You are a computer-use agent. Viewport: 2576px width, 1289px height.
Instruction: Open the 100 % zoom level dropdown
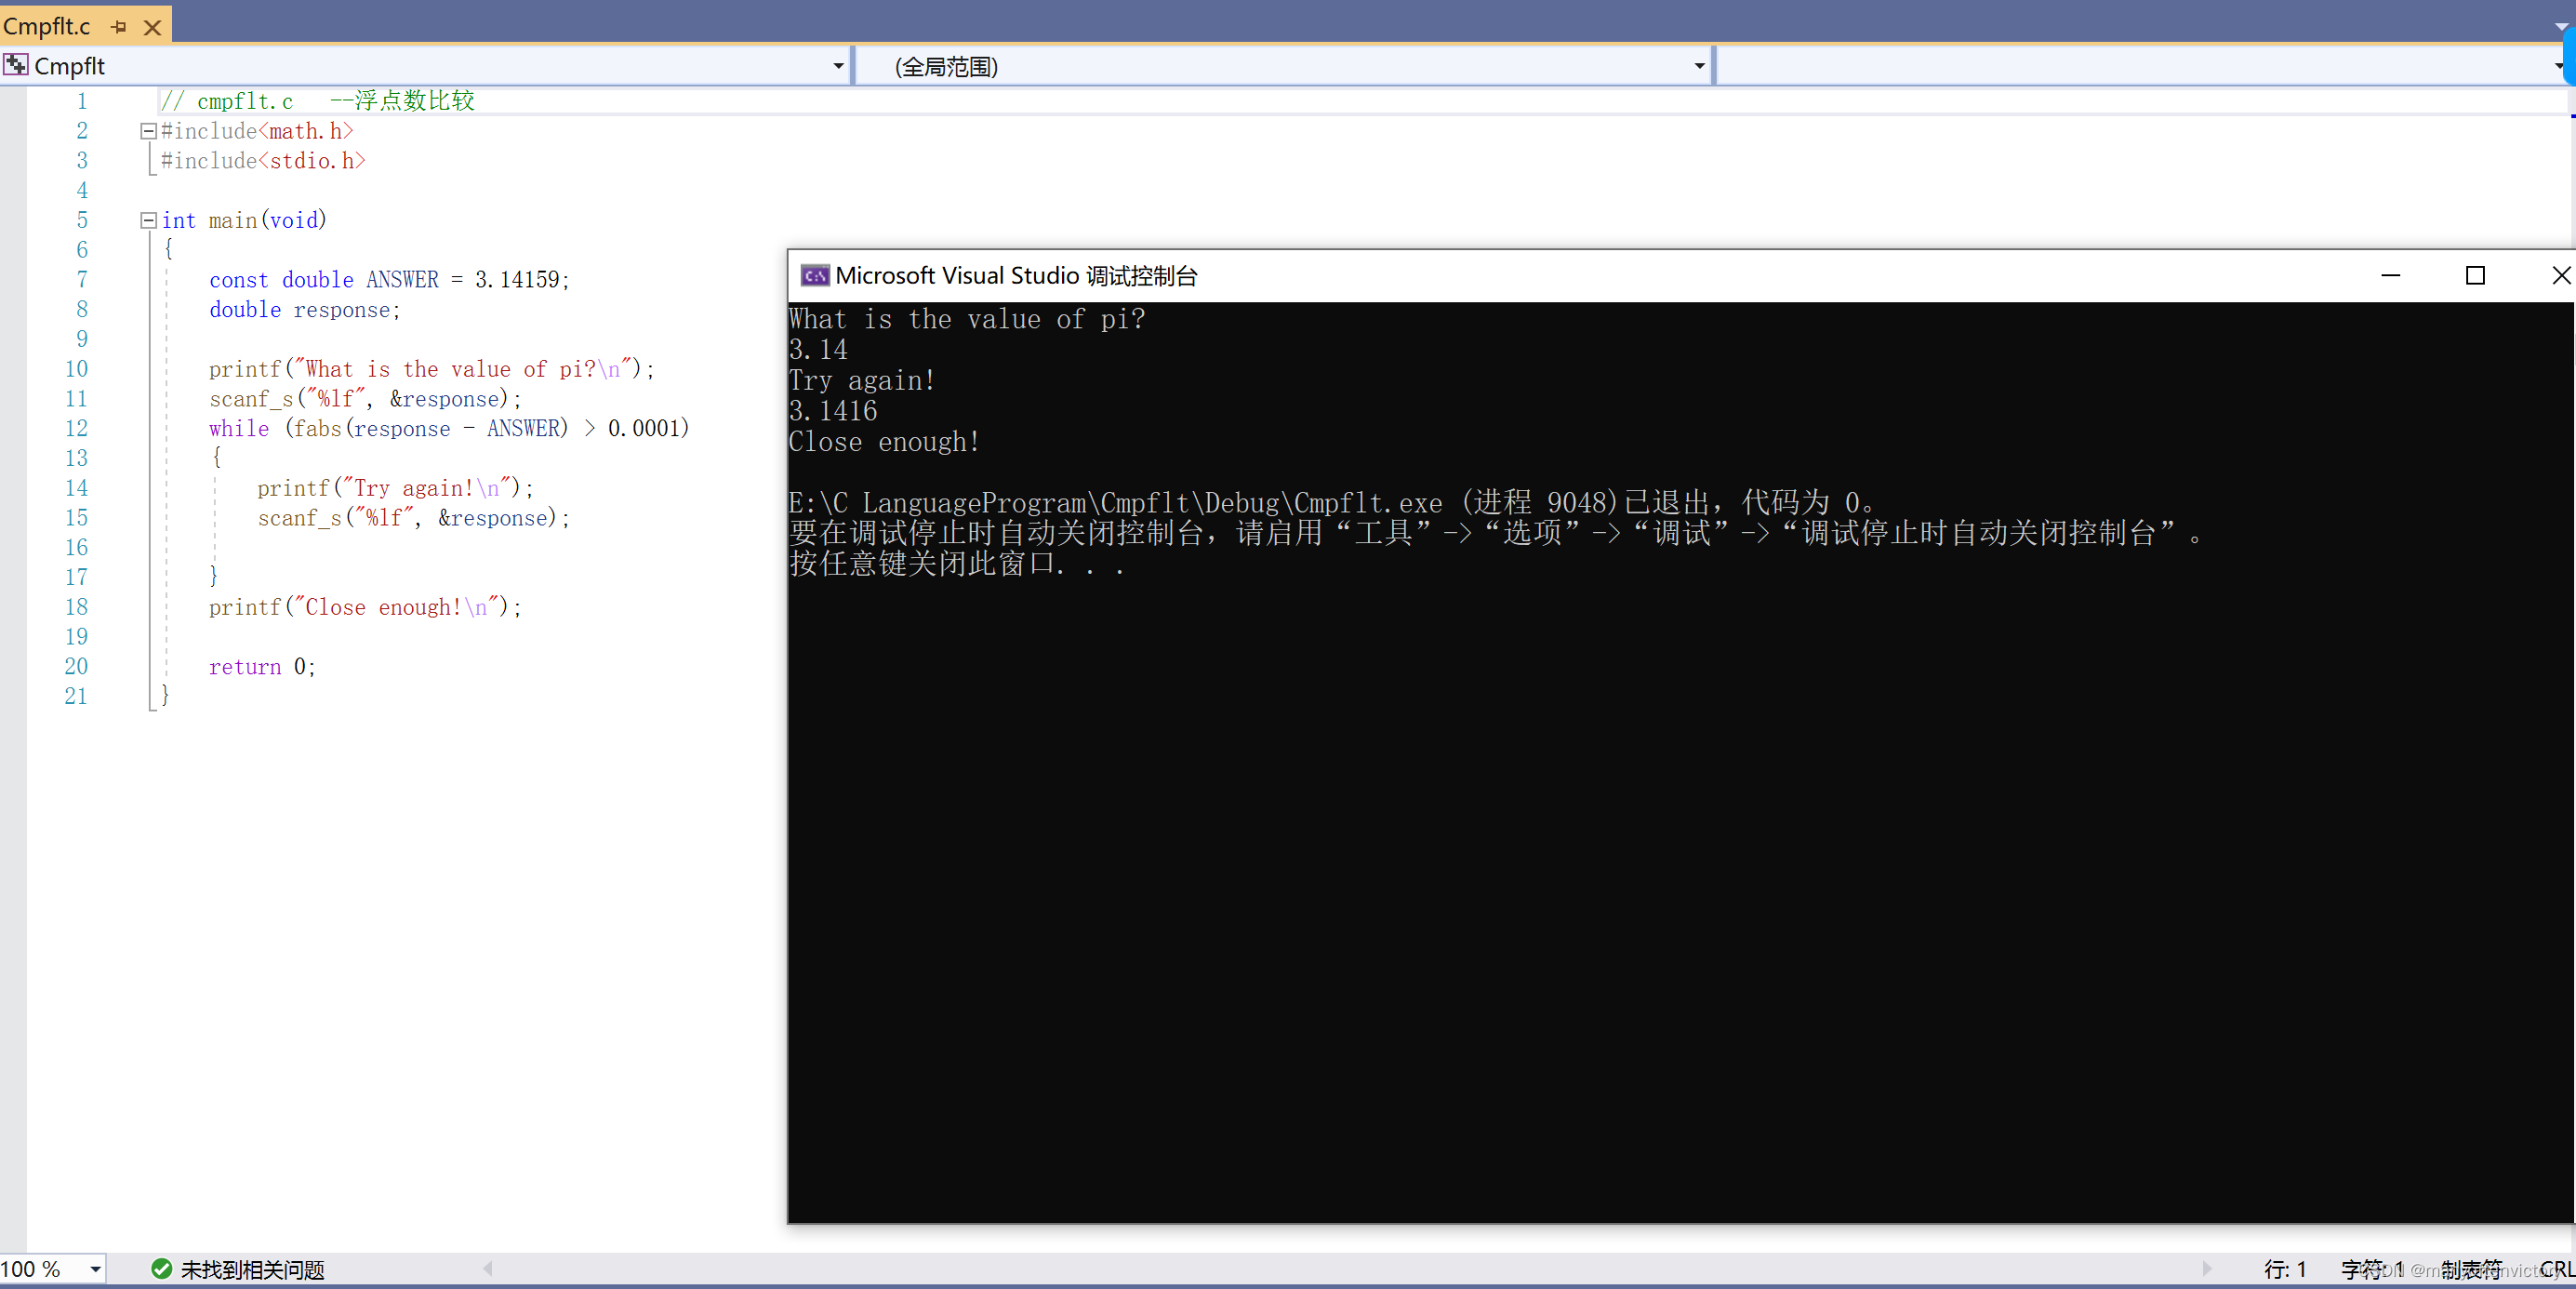click(x=95, y=1269)
